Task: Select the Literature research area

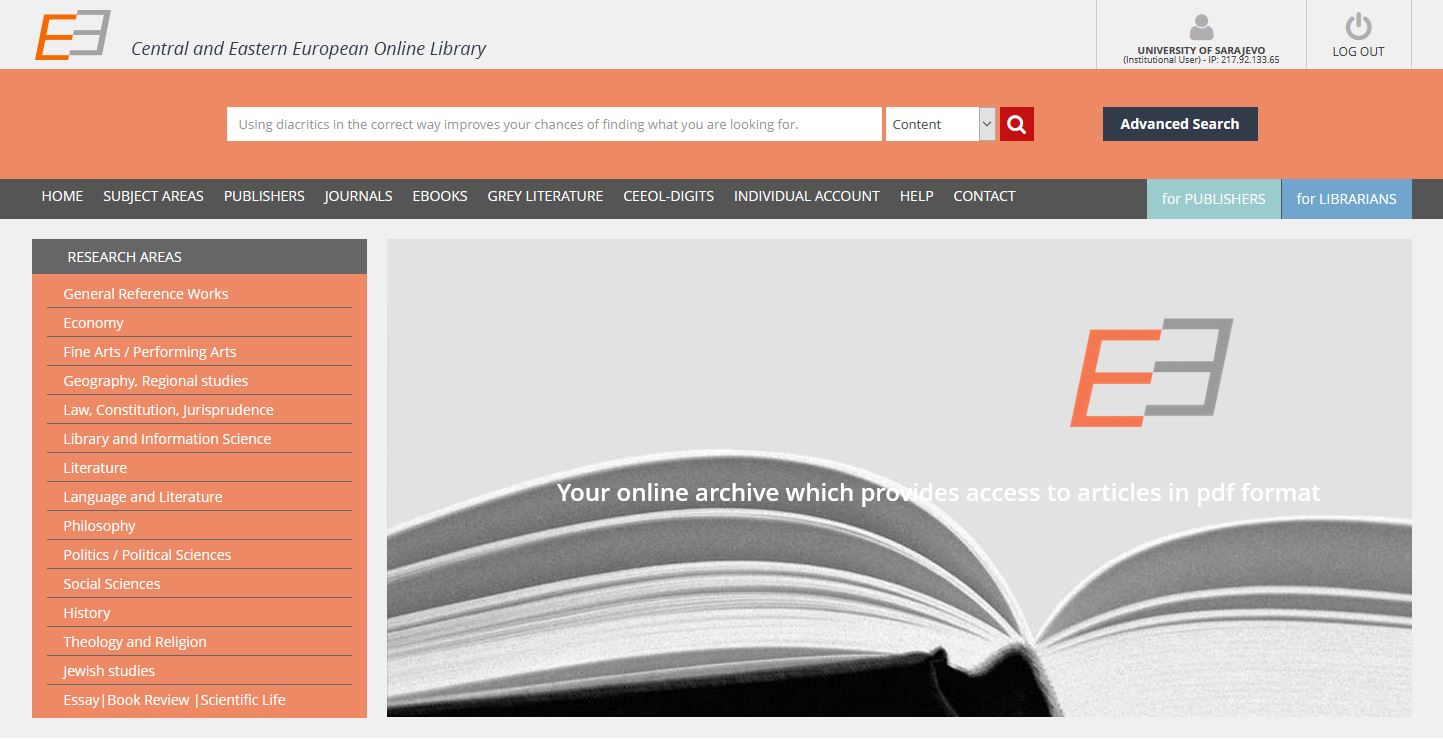Action: click(95, 468)
